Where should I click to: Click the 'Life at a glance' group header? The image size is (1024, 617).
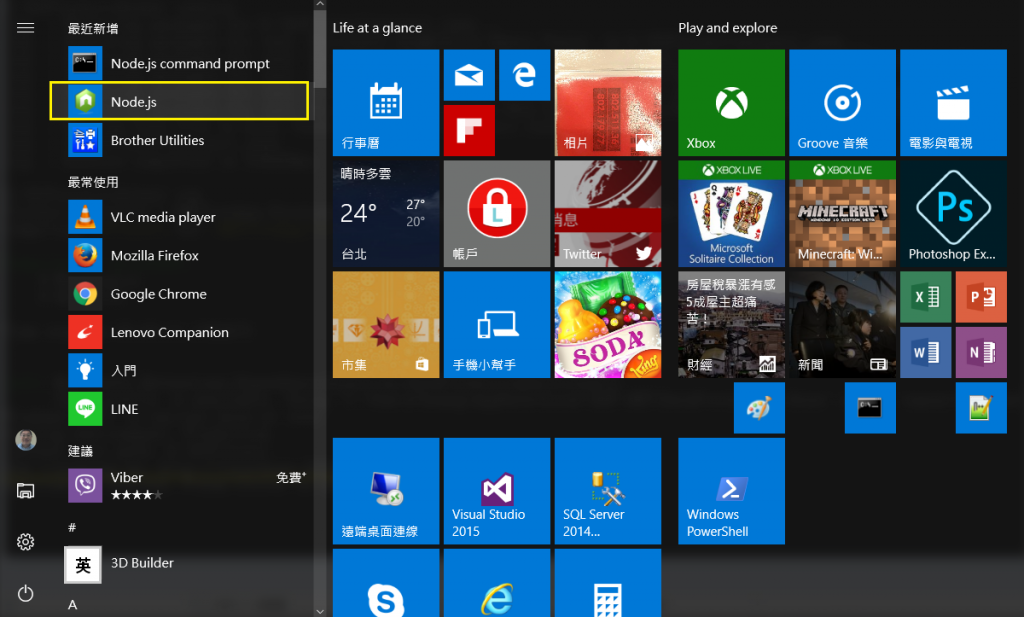tap(377, 28)
